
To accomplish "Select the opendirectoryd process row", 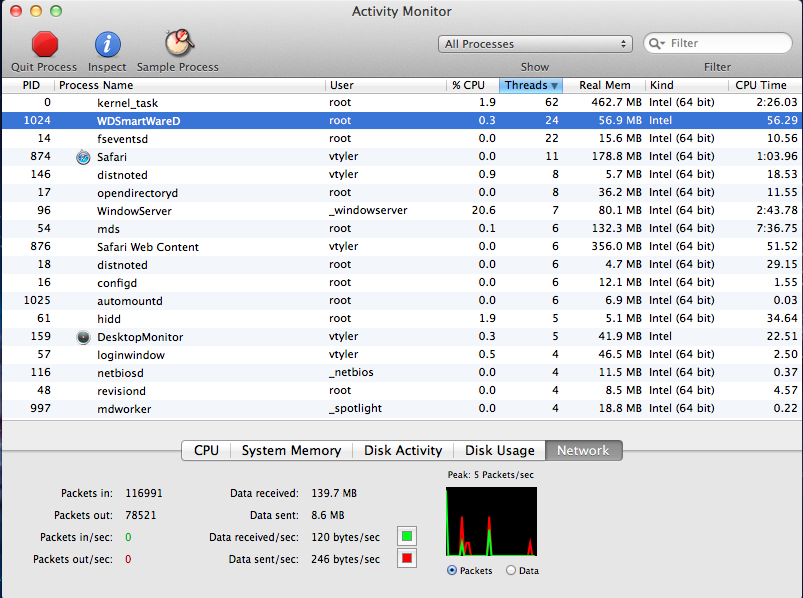I will pyautogui.click(x=402, y=193).
